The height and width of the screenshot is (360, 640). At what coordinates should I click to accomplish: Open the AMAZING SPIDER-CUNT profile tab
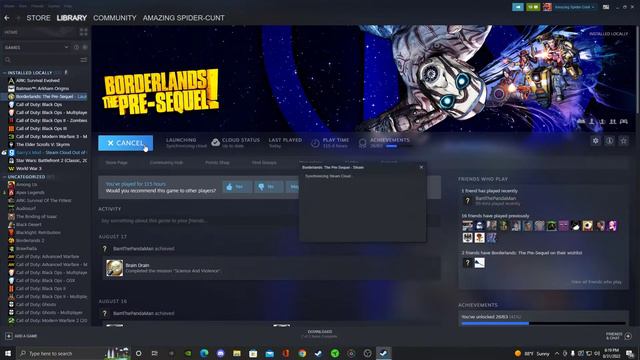(x=184, y=18)
